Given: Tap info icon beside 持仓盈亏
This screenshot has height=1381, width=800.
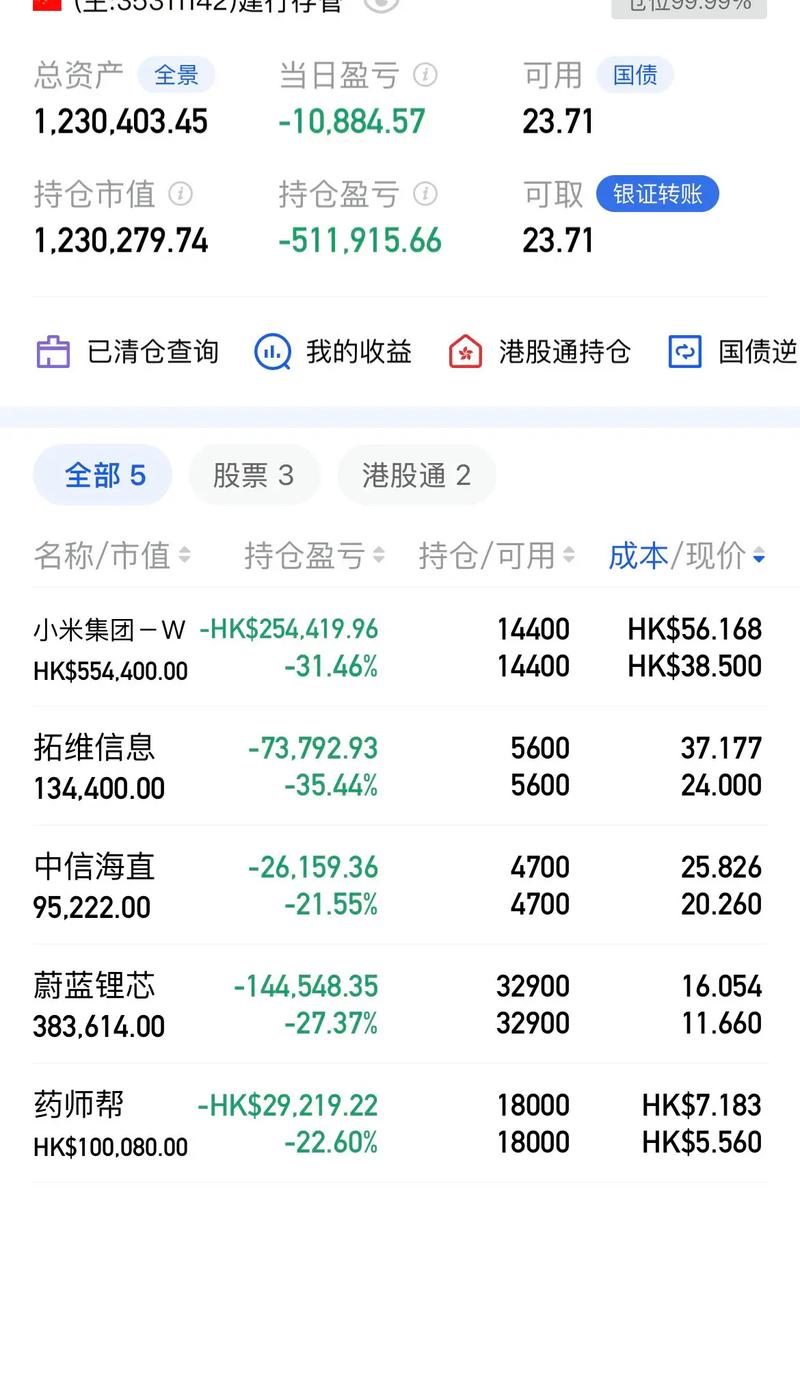Looking at the screenshot, I should click(x=425, y=193).
